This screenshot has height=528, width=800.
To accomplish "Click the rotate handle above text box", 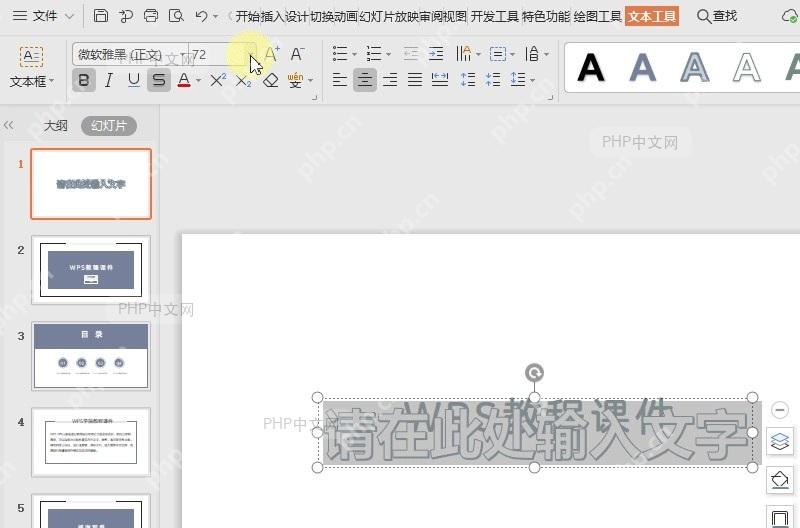I will pyautogui.click(x=534, y=373).
